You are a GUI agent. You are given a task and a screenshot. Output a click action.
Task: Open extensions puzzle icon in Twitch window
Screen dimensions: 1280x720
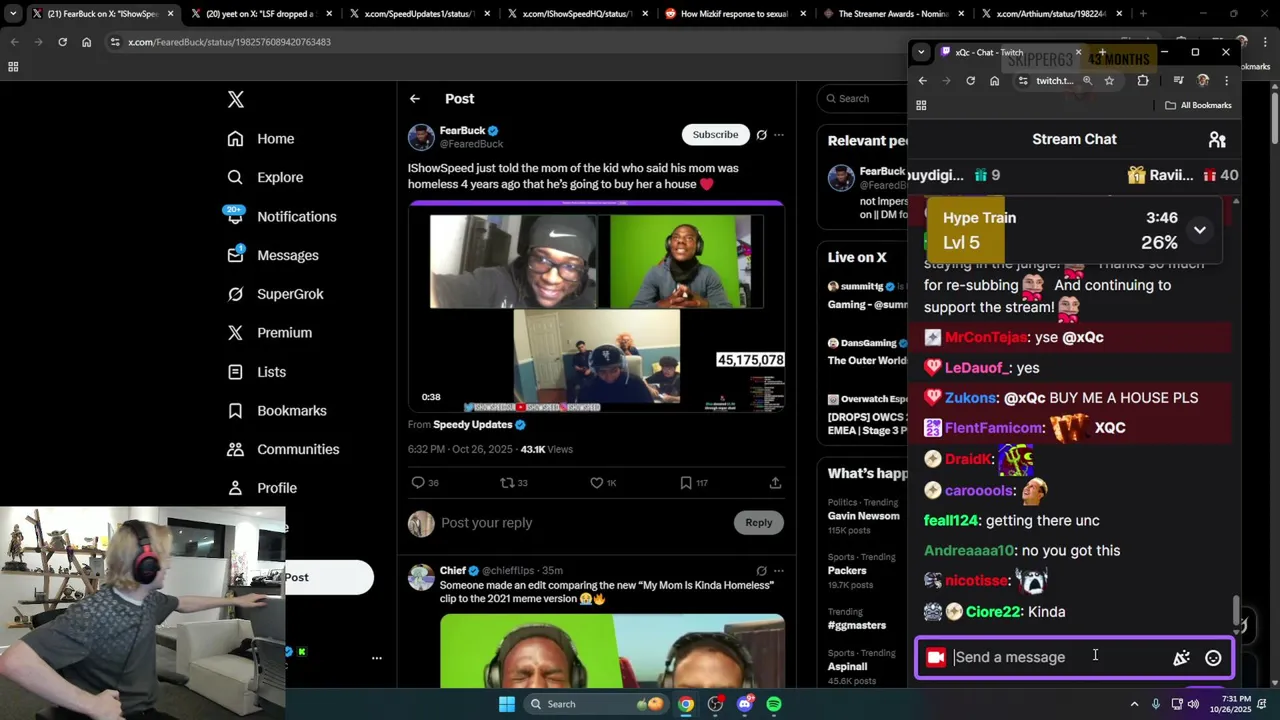1143,81
